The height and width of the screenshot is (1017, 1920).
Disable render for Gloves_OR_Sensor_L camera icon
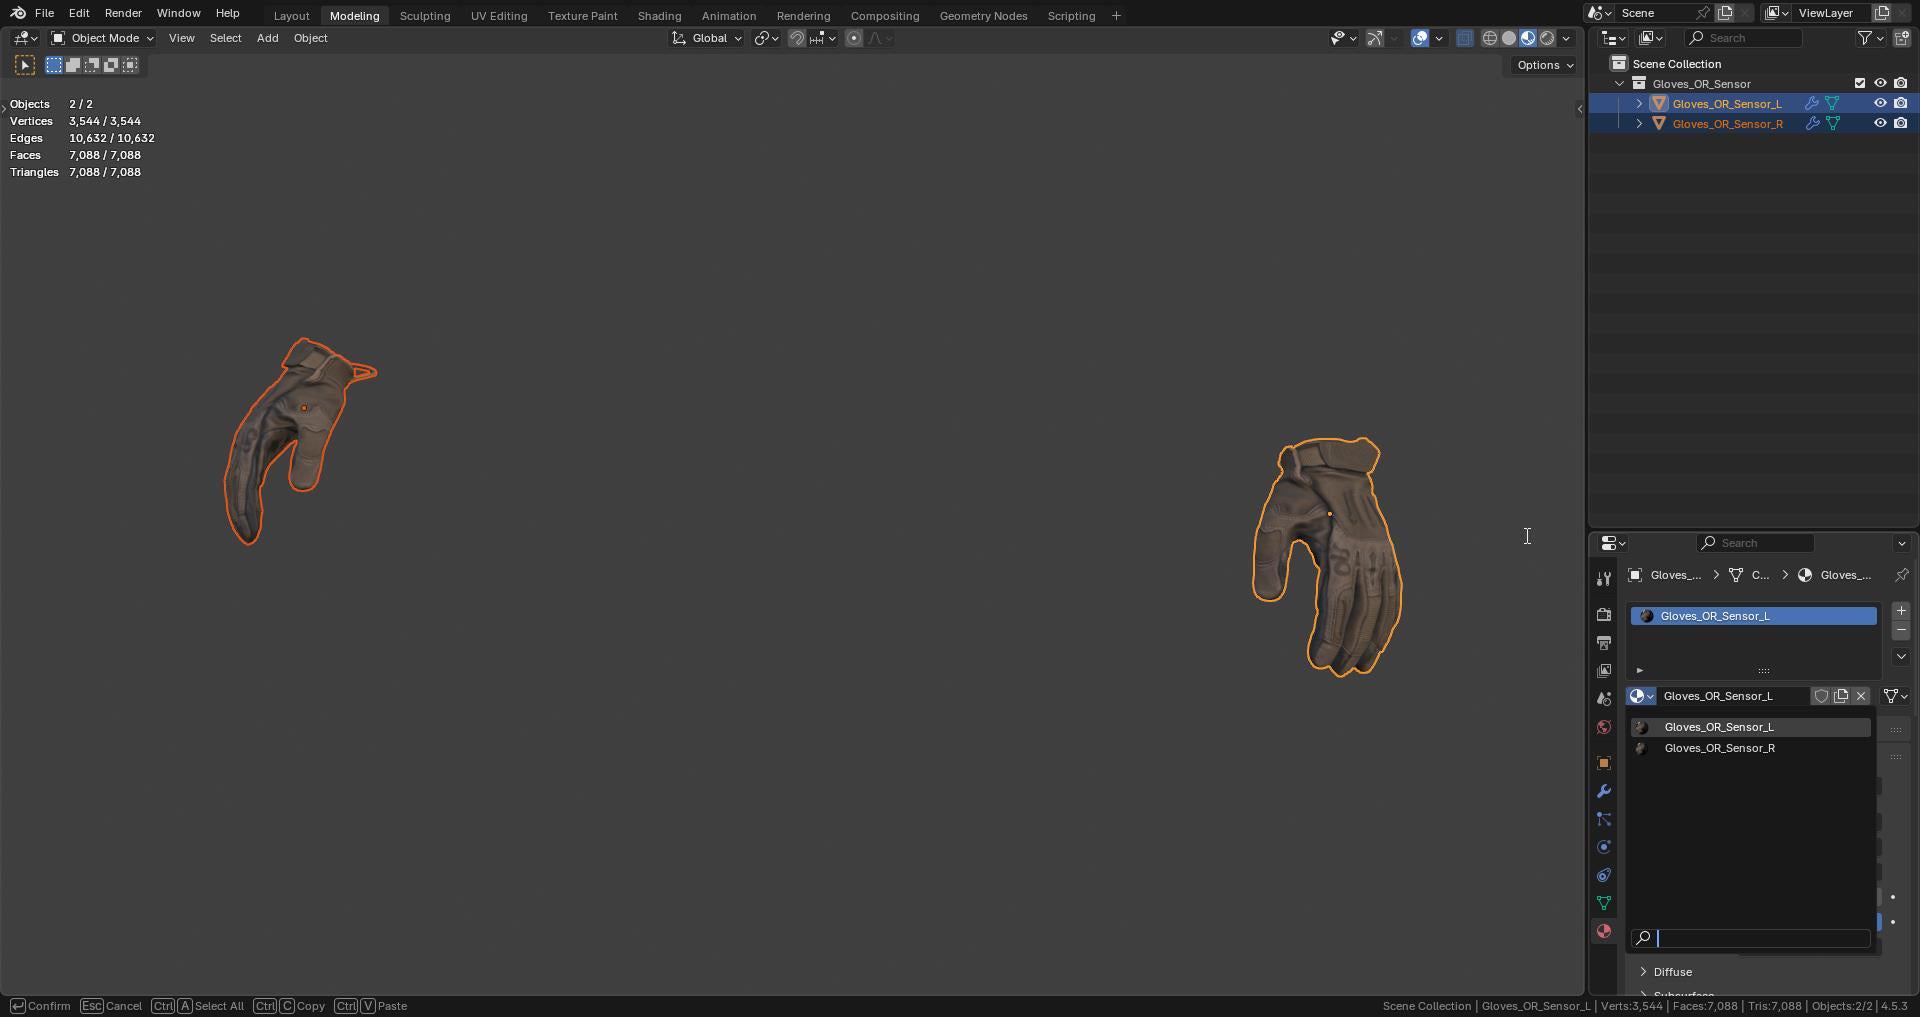1901,104
